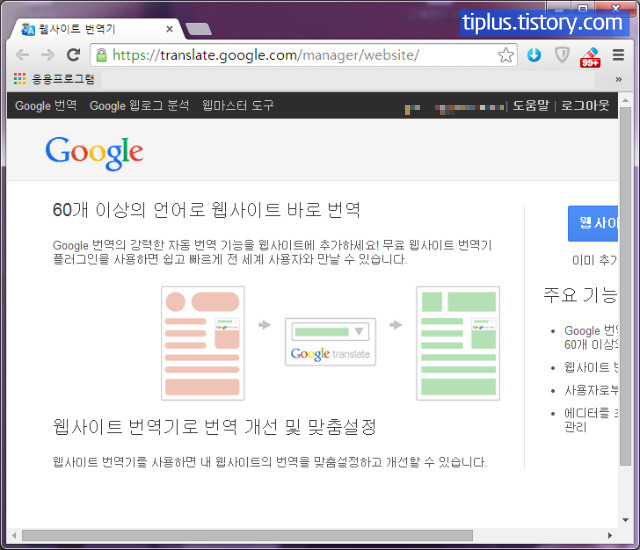Click the 주요 기능 sidebar heading
640x550 pixels.
pos(580,295)
